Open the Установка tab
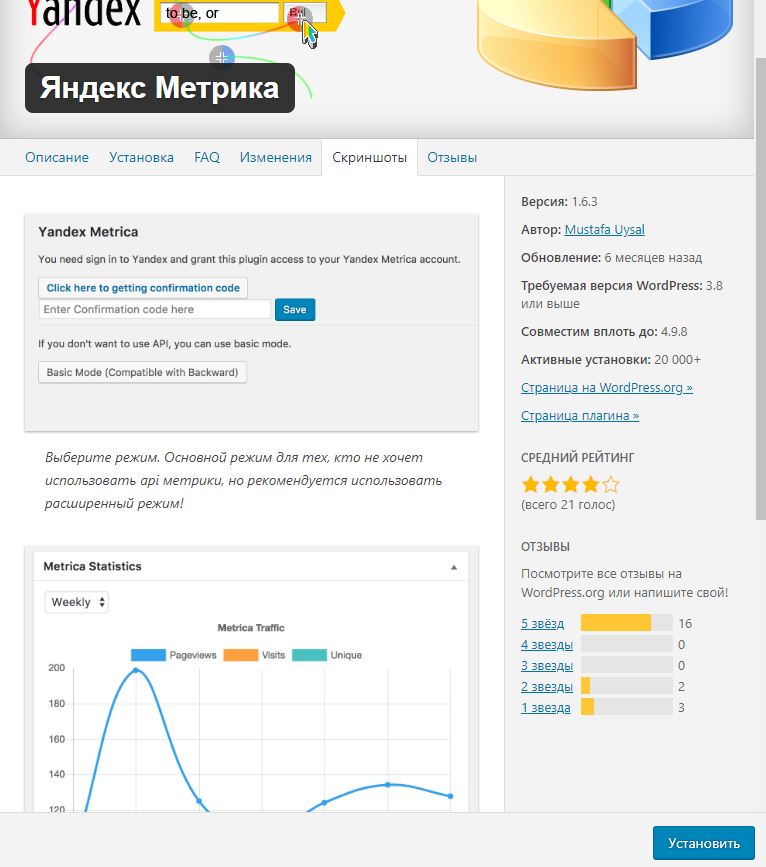 click(x=141, y=157)
